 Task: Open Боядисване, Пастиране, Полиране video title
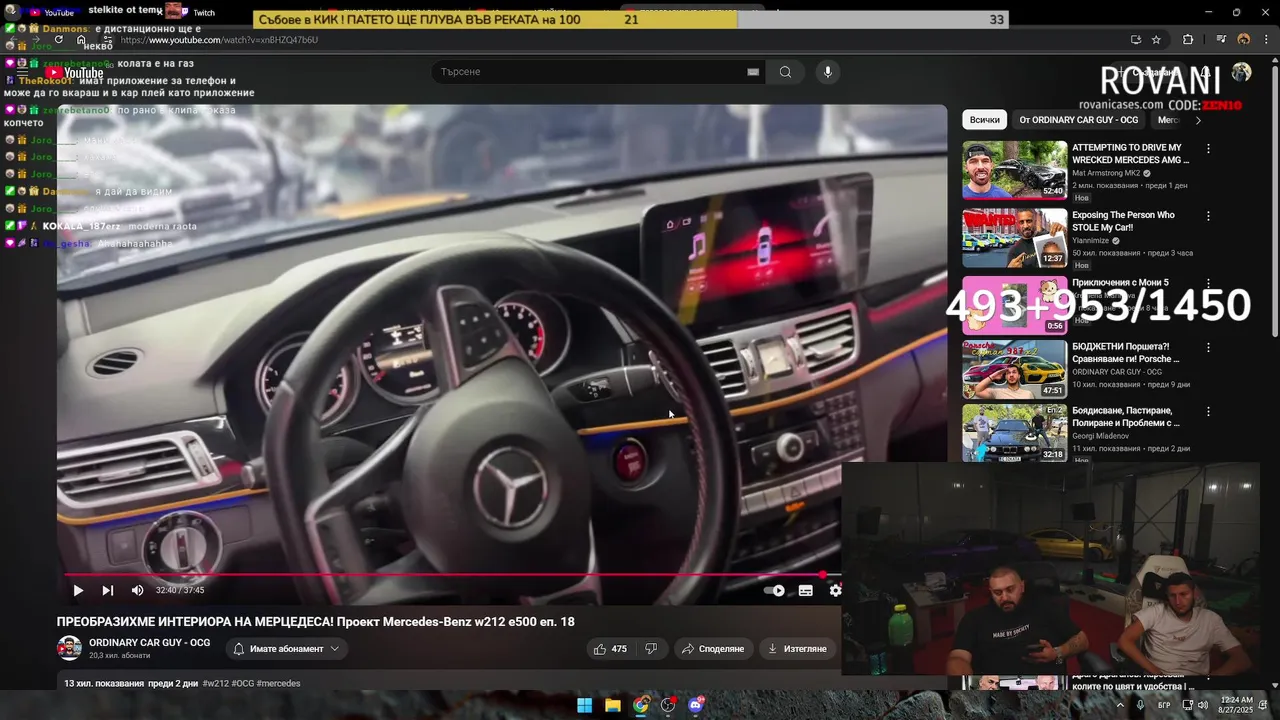tap(1126, 417)
